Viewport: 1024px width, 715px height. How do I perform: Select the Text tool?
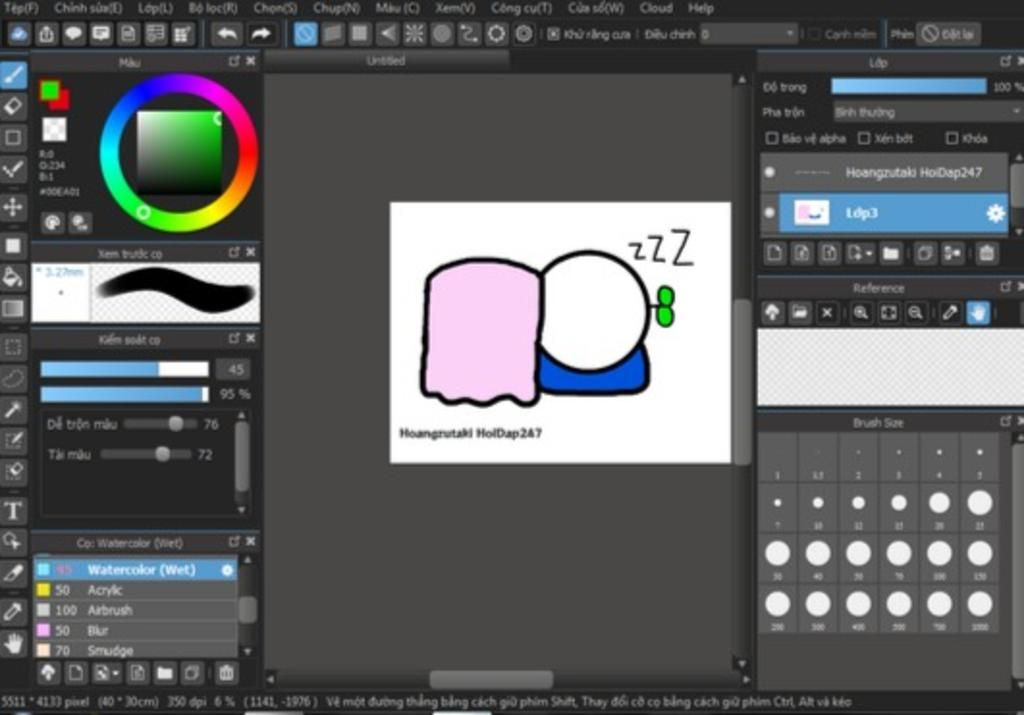click(x=13, y=511)
